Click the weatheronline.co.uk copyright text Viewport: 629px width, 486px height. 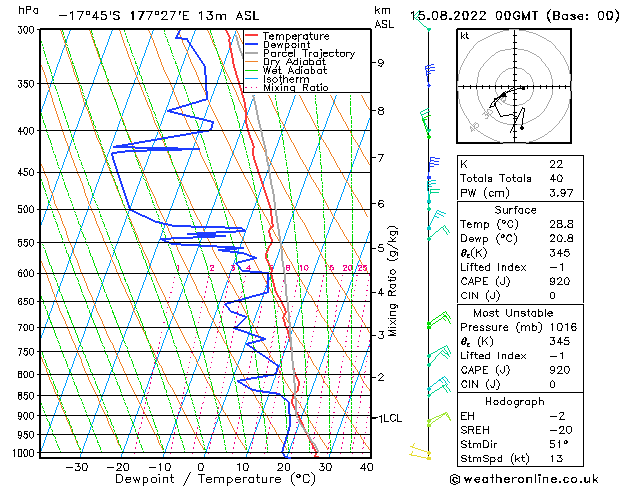(x=524, y=479)
